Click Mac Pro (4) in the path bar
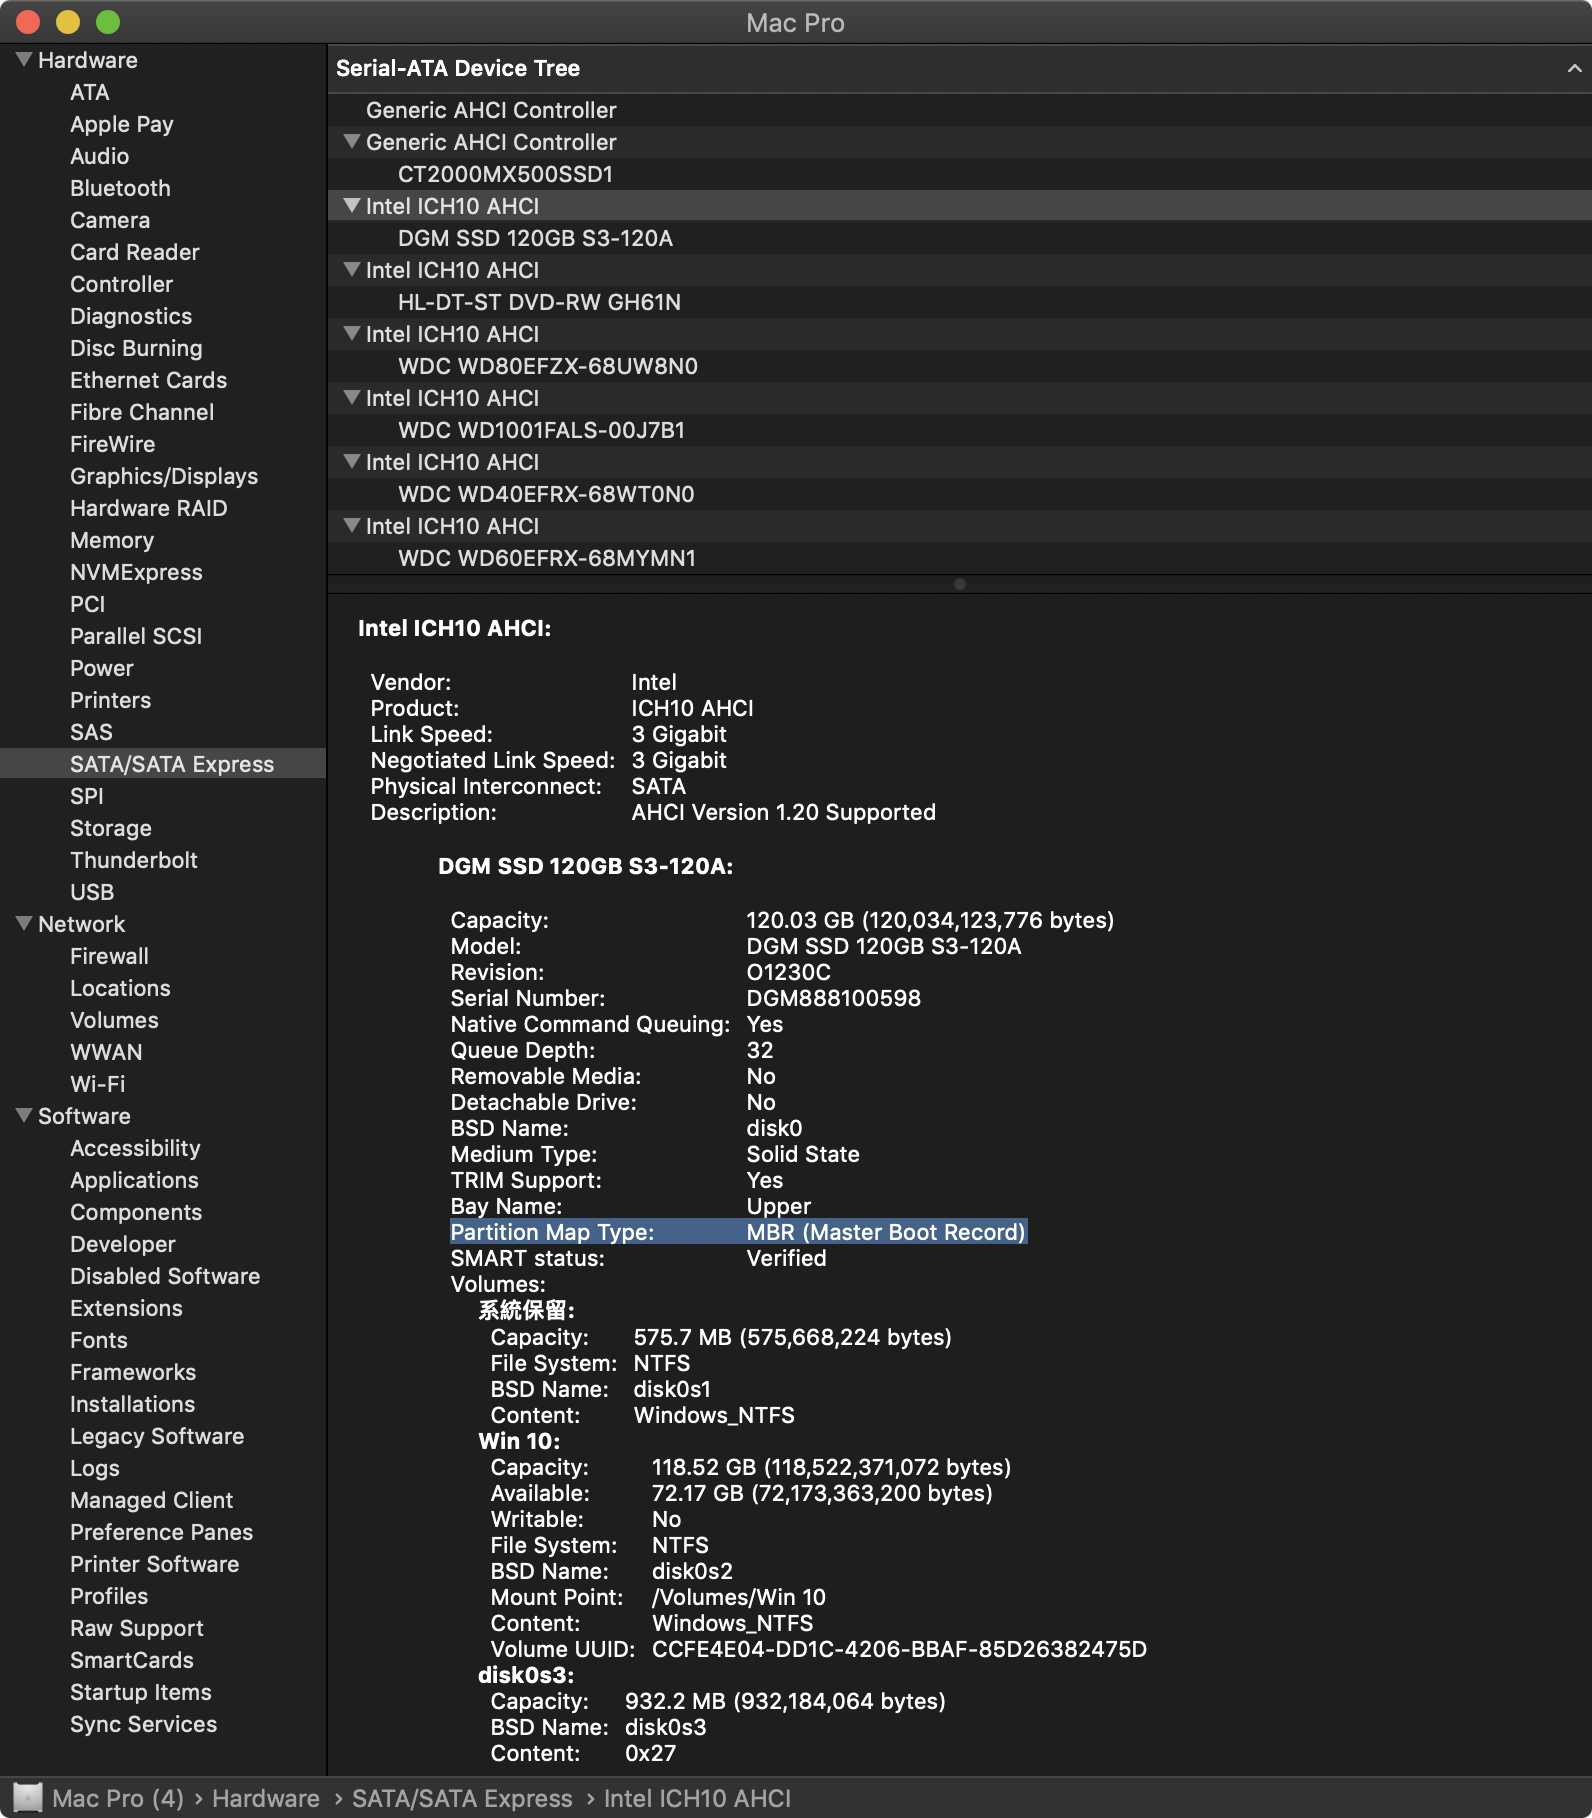Screen dimensions: 1592x1818 (x=118, y=1798)
